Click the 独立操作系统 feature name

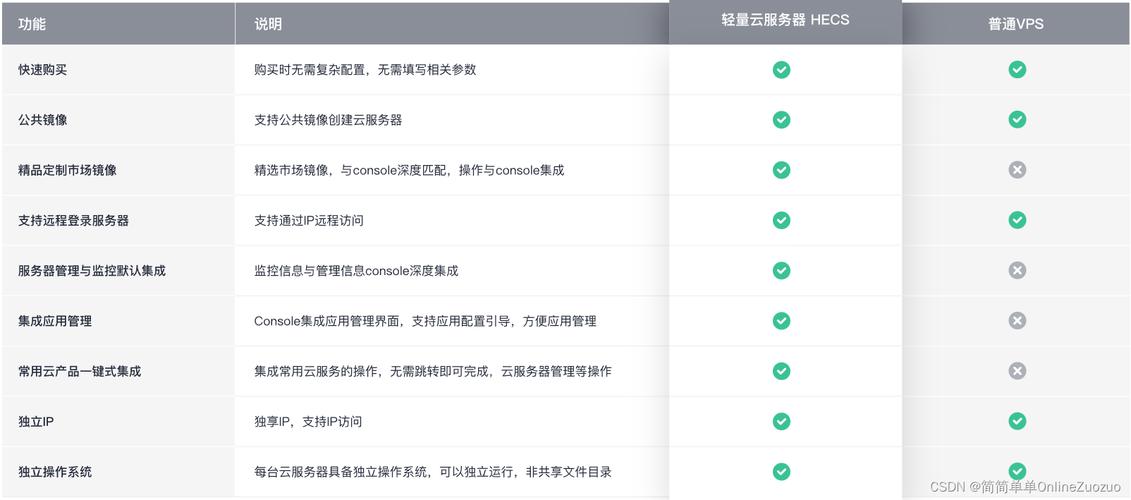[55, 472]
